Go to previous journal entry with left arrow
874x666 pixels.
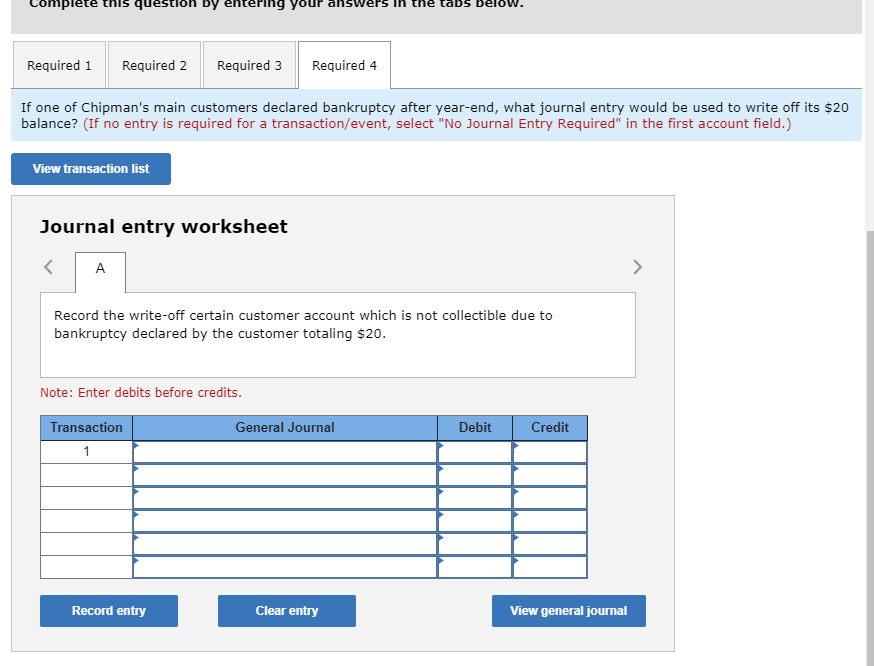[48, 267]
